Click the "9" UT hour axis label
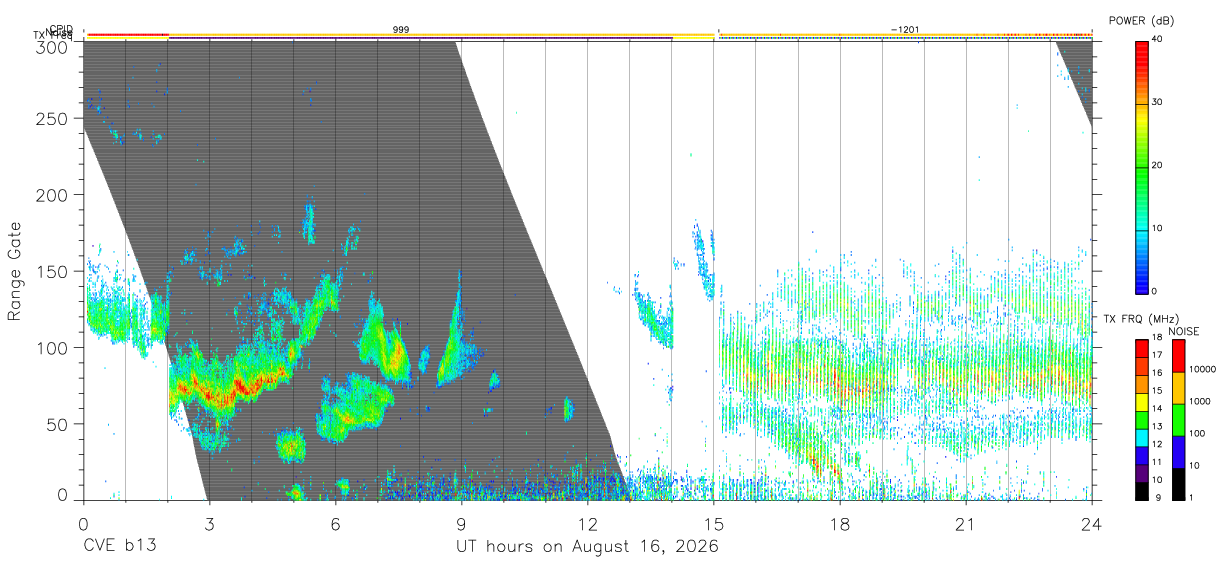The height and width of the screenshot is (567, 1228). click(x=461, y=524)
